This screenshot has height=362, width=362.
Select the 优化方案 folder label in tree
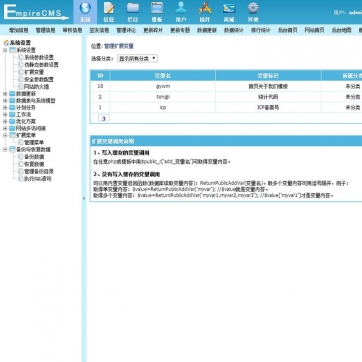coord(26,121)
